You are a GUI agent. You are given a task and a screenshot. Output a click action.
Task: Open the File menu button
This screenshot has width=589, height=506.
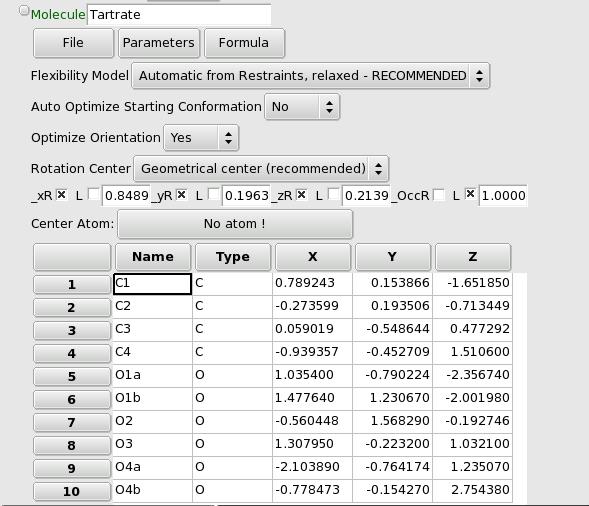point(73,43)
